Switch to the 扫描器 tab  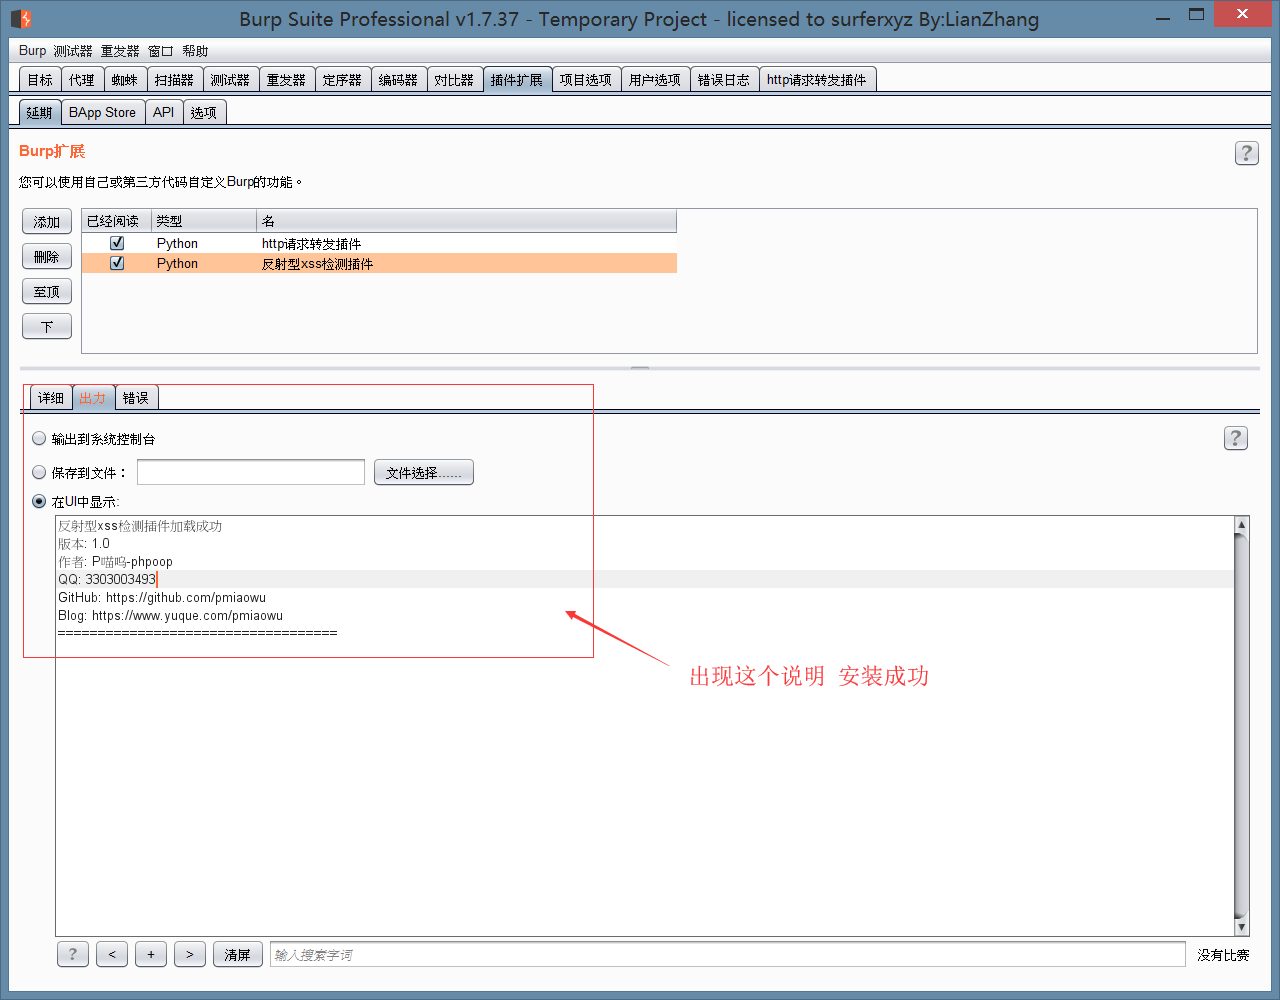pos(175,80)
